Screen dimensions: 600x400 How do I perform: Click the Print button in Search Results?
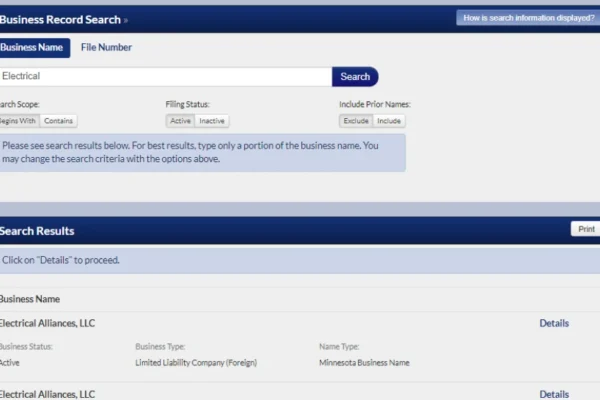tap(586, 229)
